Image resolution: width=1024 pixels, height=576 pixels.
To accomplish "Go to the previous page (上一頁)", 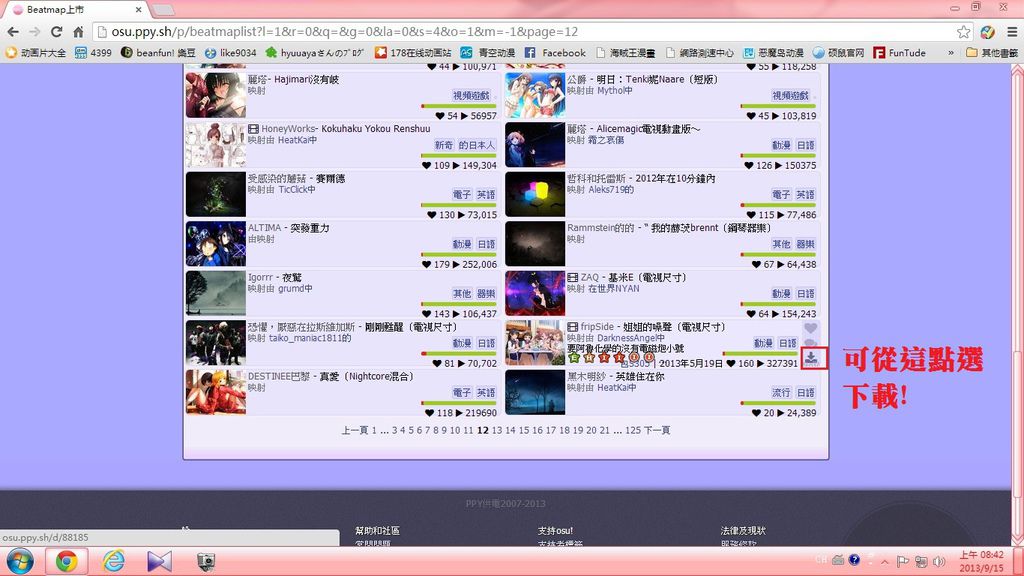I will (355, 430).
